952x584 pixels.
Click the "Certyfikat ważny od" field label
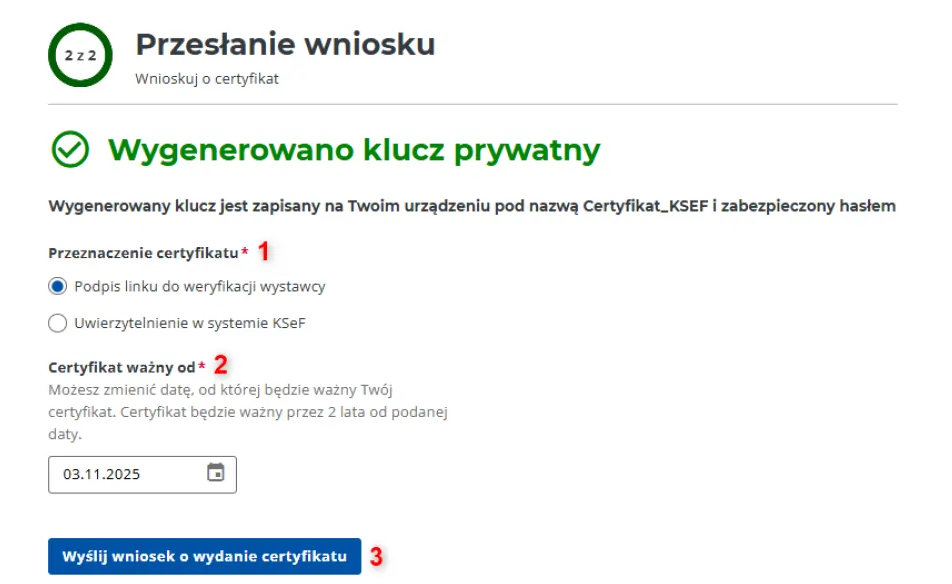coord(121,367)
